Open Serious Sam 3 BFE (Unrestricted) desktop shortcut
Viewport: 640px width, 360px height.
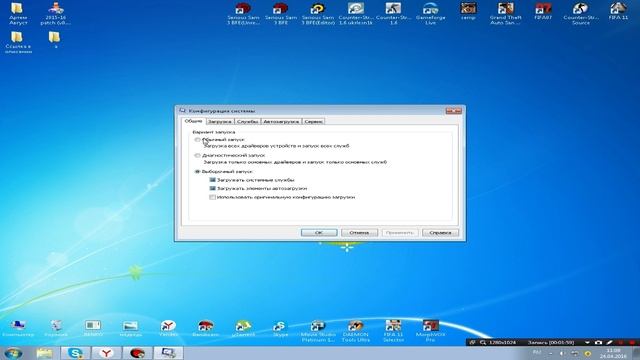pyautogui.click(x=243, y=13)
